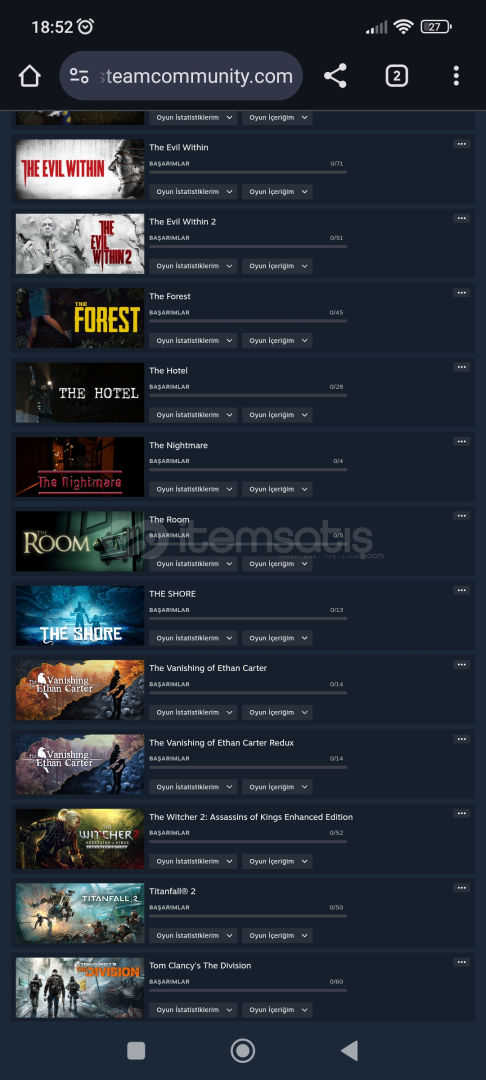Tap Tom Clancy's The Division banner image

[80, 988]
